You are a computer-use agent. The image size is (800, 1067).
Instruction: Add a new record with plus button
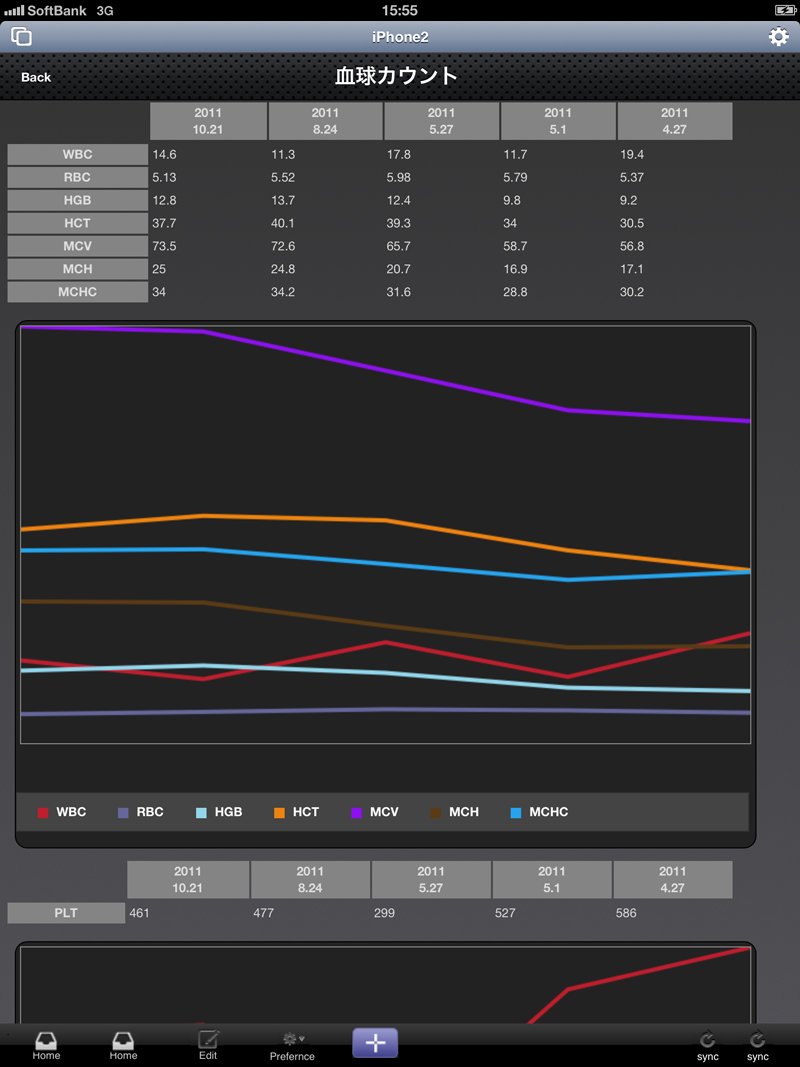click(x=375, y=1043)
